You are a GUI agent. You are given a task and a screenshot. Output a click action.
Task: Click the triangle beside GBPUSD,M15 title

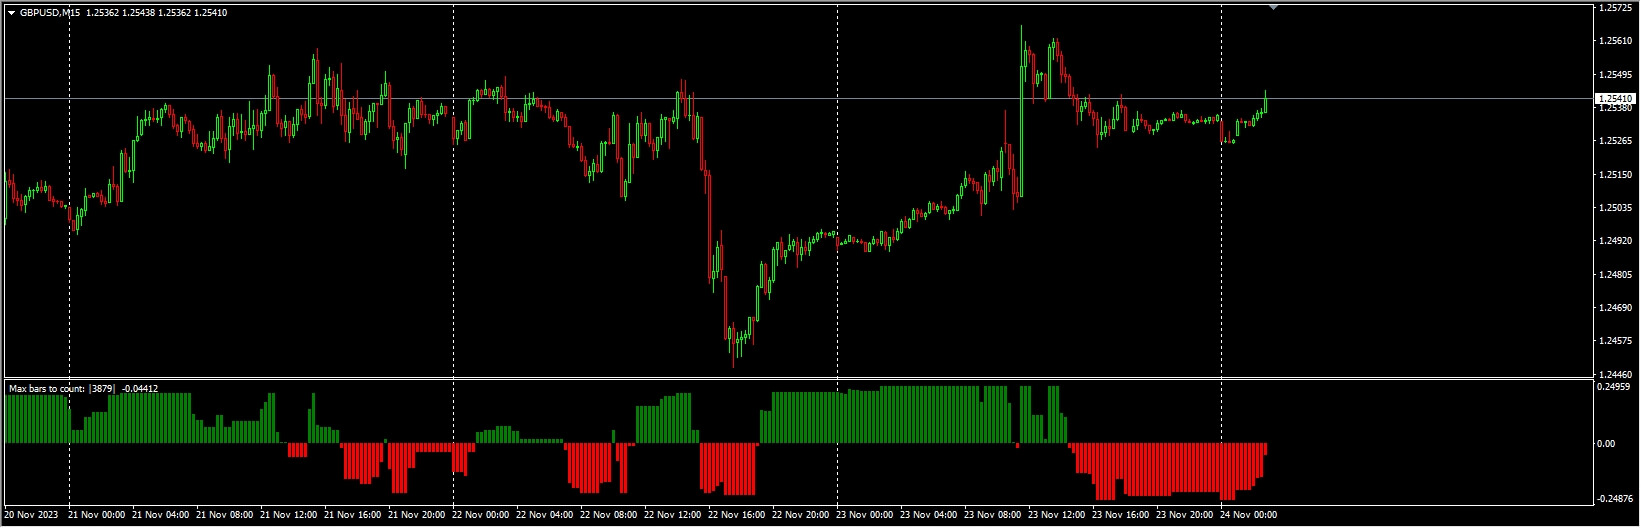click(x=12, y=13)
